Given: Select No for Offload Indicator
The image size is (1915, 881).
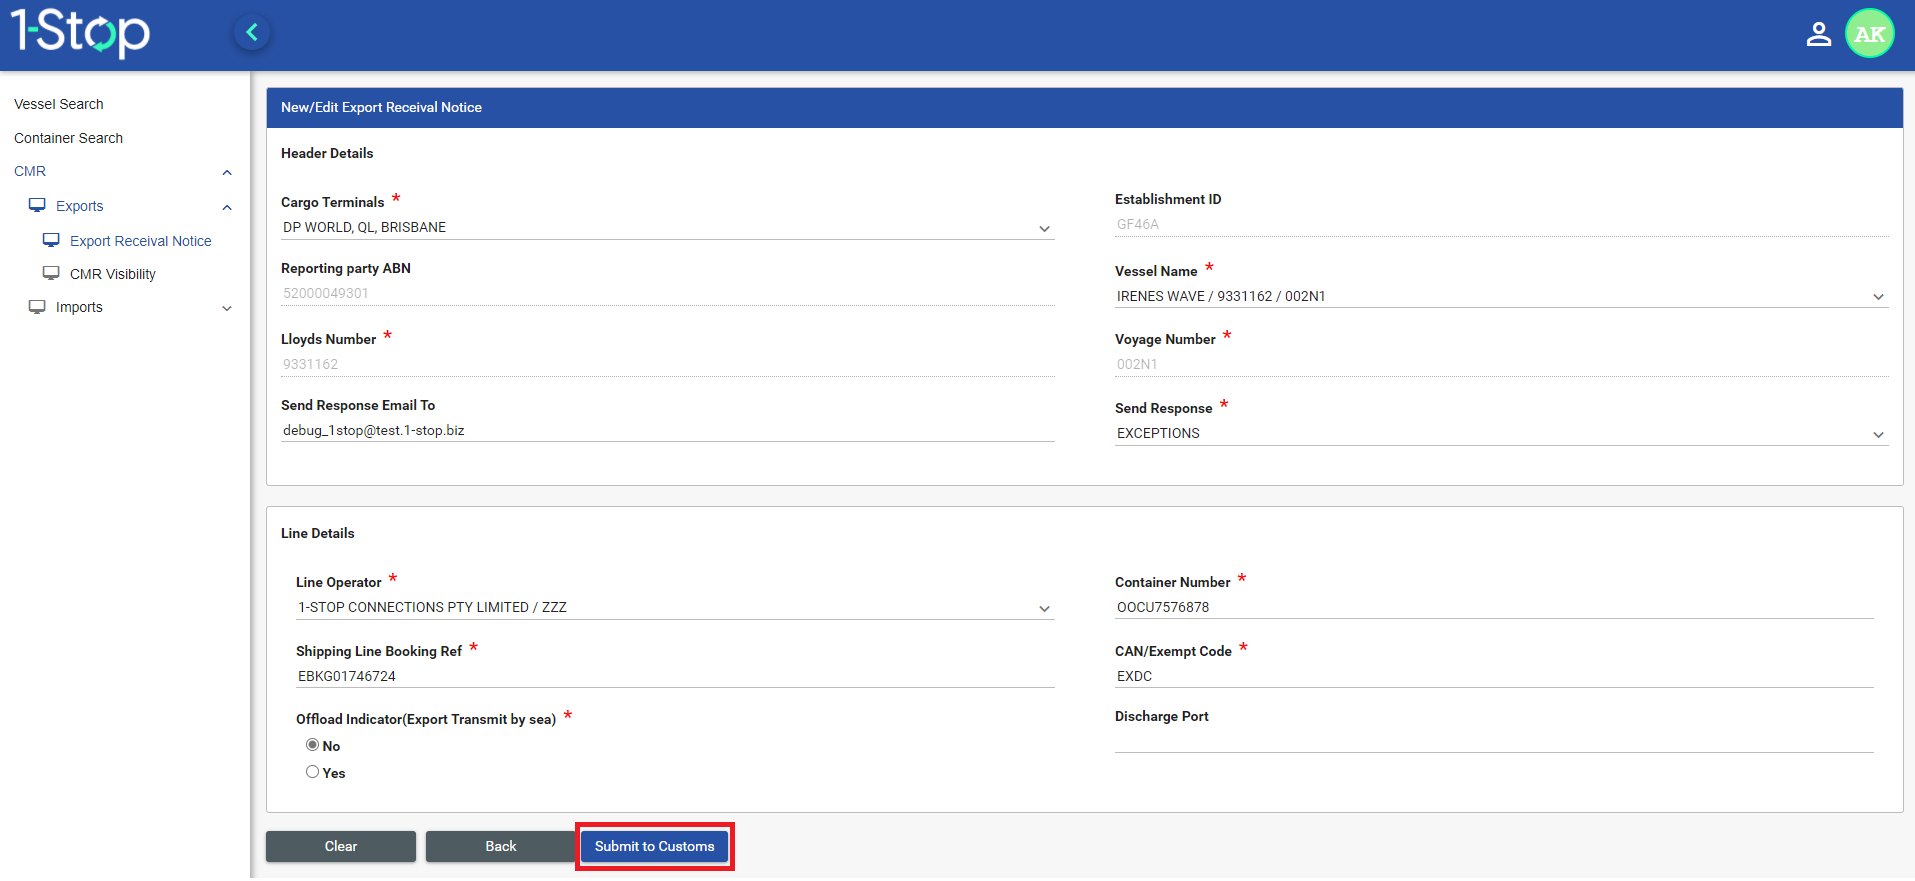Looking at the screenshot, I should (313, 745).
